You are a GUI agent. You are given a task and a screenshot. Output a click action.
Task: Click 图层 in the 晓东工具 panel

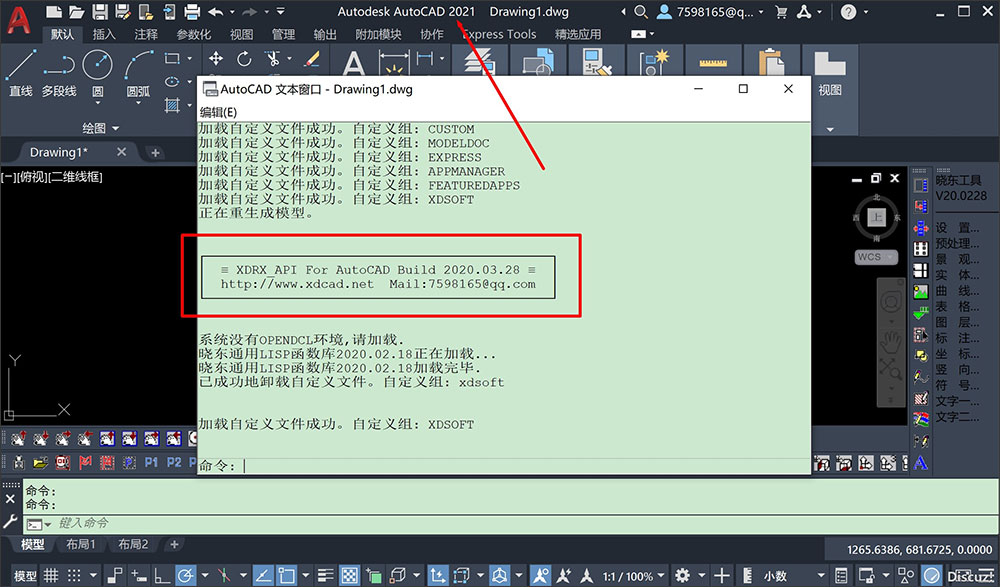[x=958, y=322]
